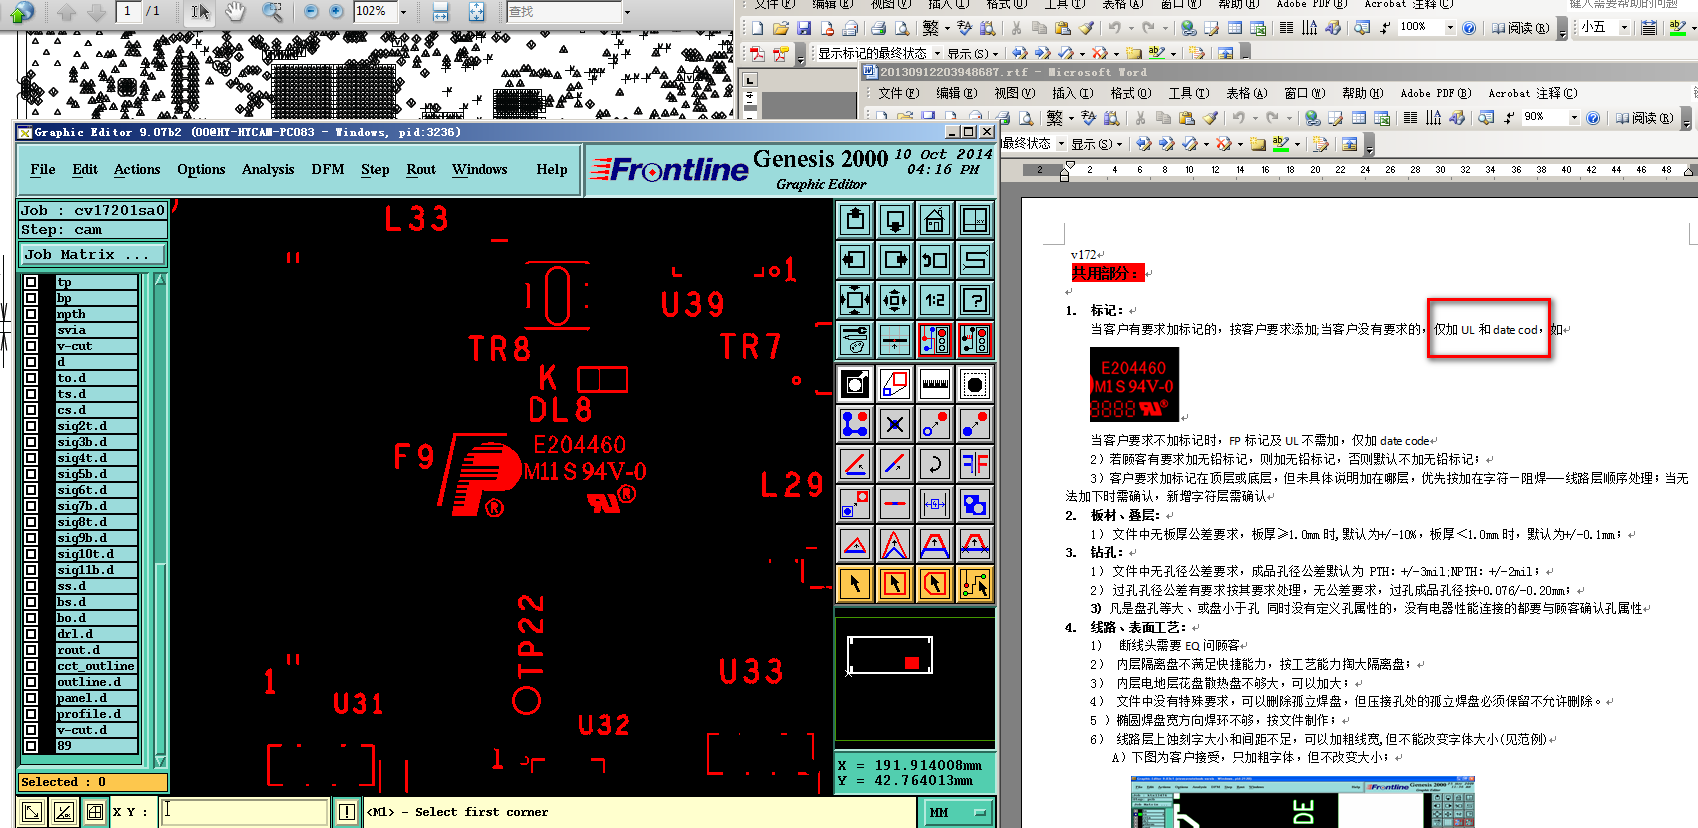Click the previous zoom view icon

pyautogui.click(x=935, y=260)
